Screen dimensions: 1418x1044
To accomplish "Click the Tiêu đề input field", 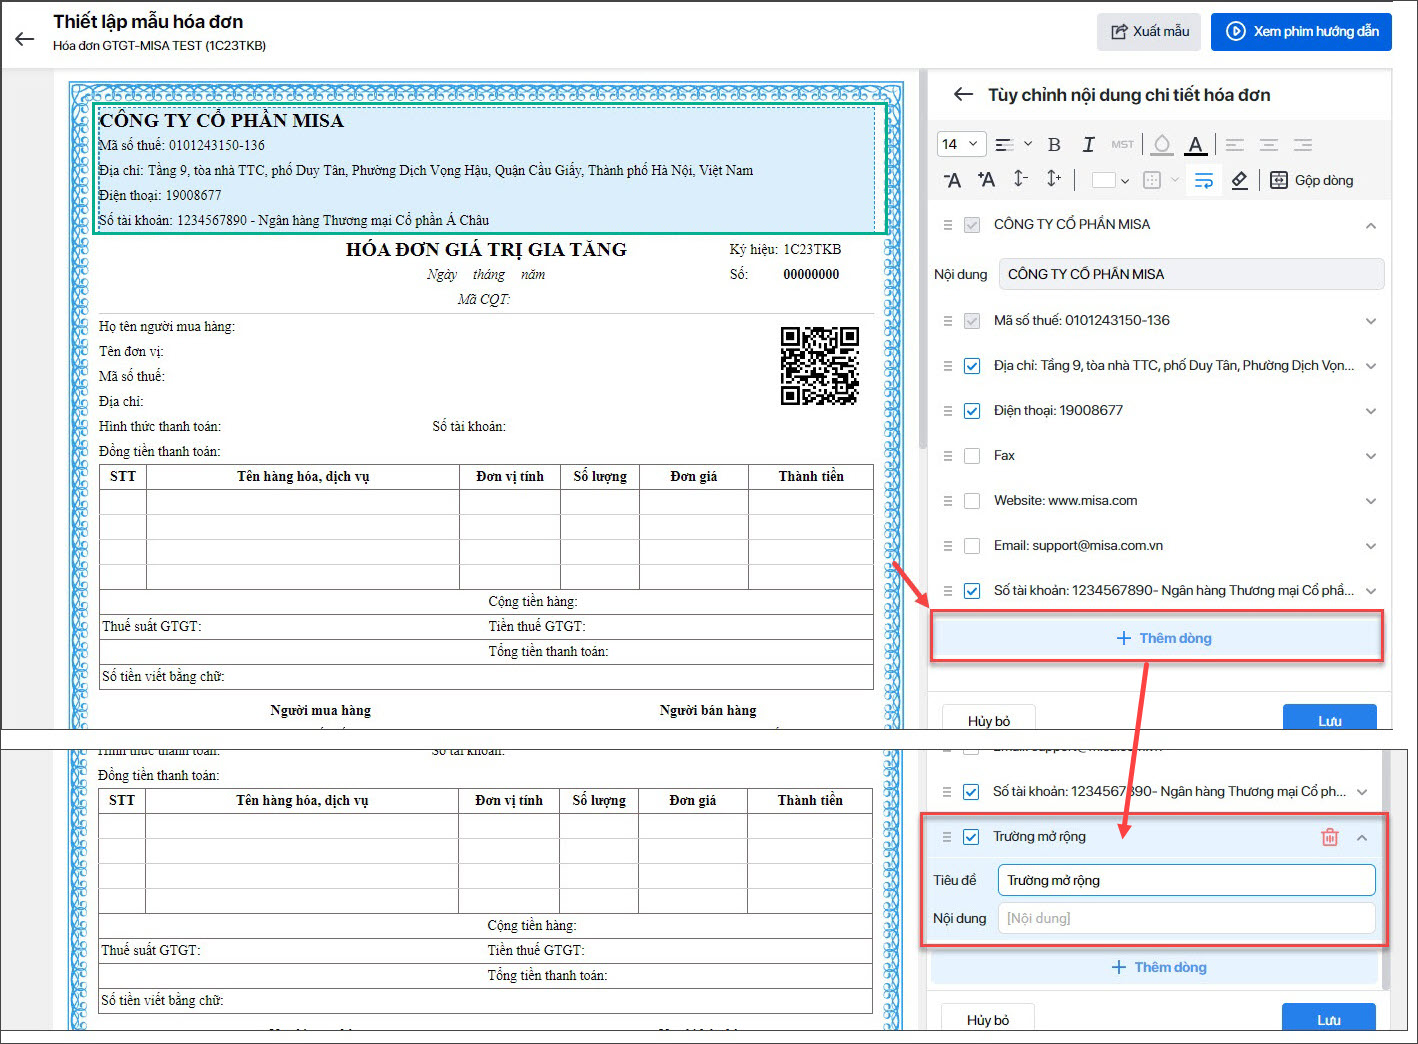I will click(x=1186, y=880).
